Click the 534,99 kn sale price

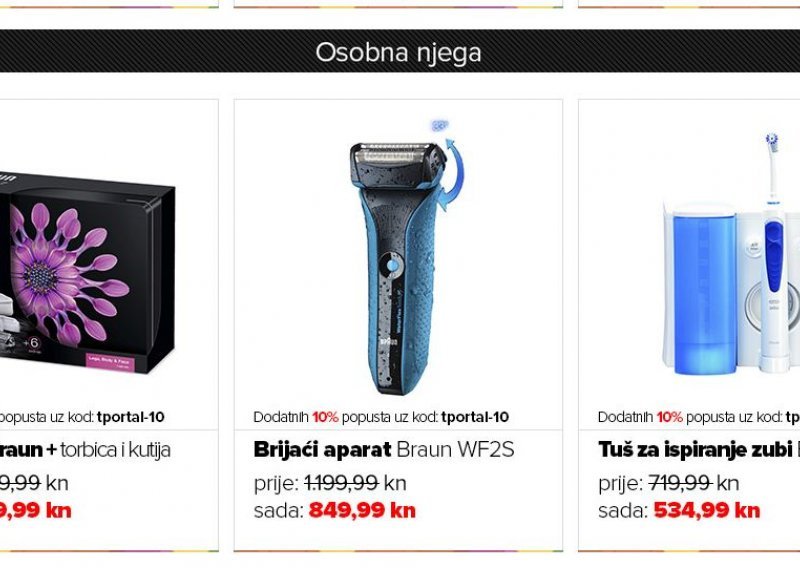point(707,510)
